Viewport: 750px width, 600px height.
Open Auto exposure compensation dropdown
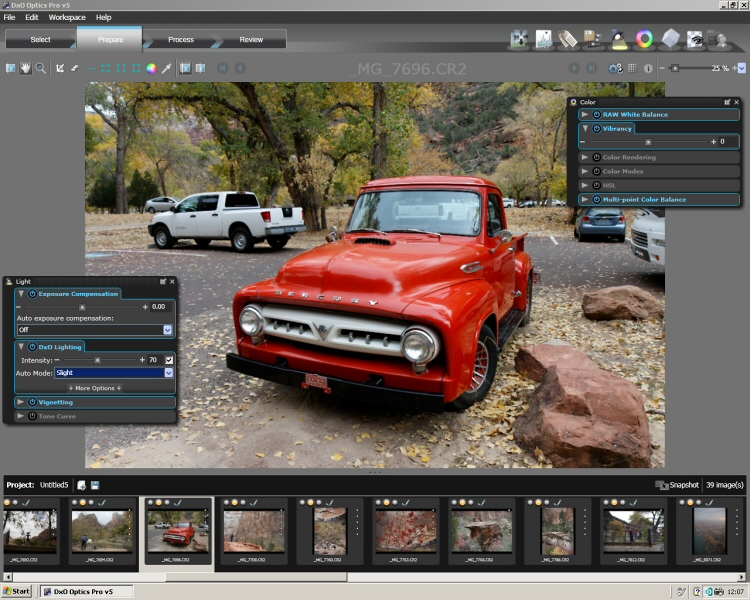coord(168,329)
